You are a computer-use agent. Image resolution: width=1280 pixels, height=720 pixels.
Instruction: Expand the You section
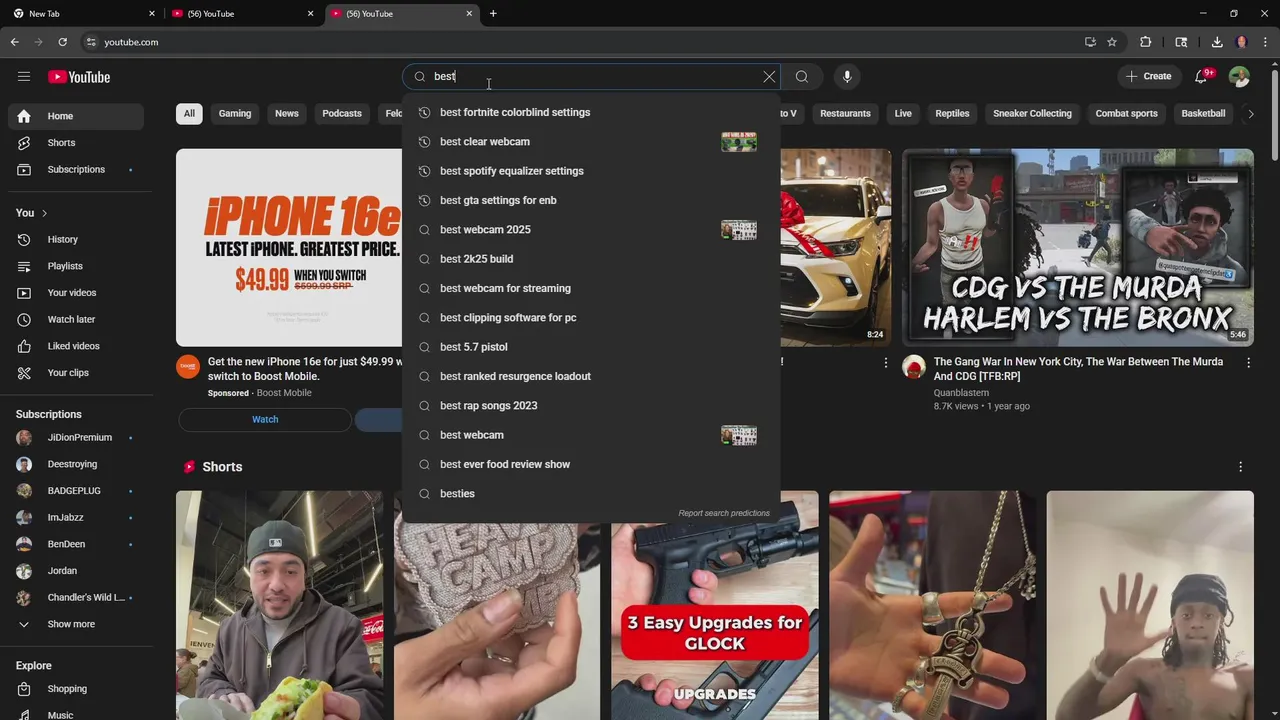point(32,213)
